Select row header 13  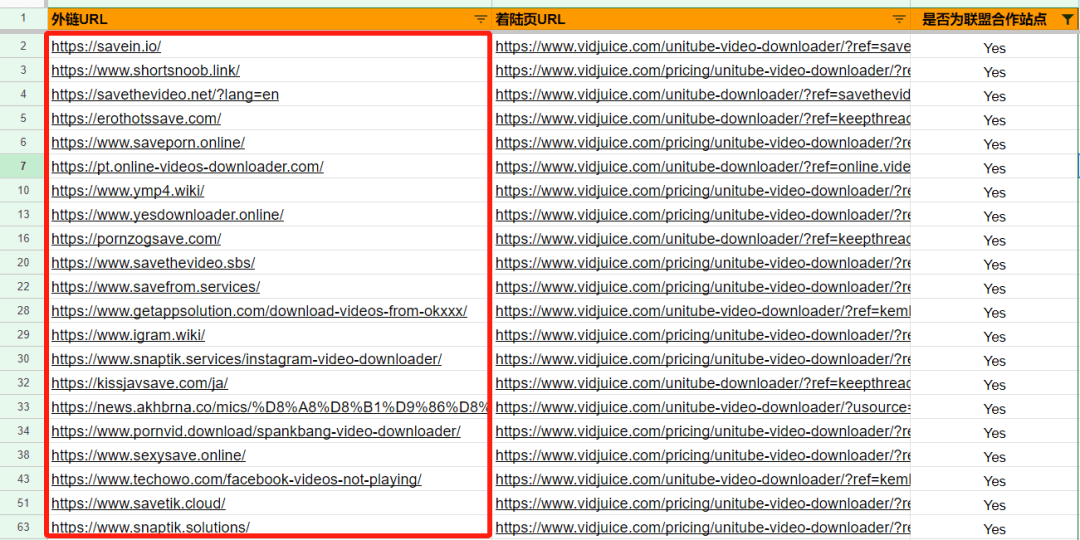[23, 214]
